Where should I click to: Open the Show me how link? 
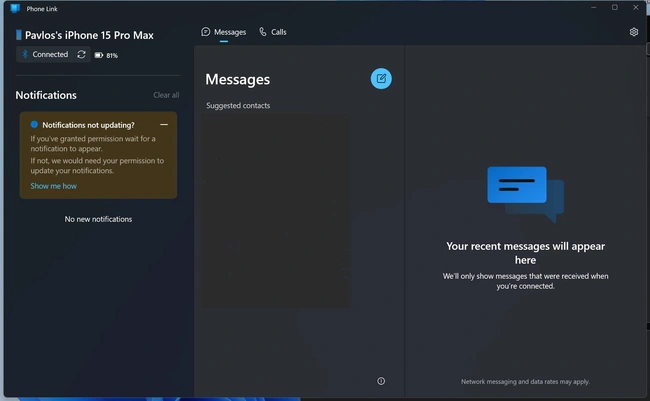pyautogui.click(x=53, y=186)
